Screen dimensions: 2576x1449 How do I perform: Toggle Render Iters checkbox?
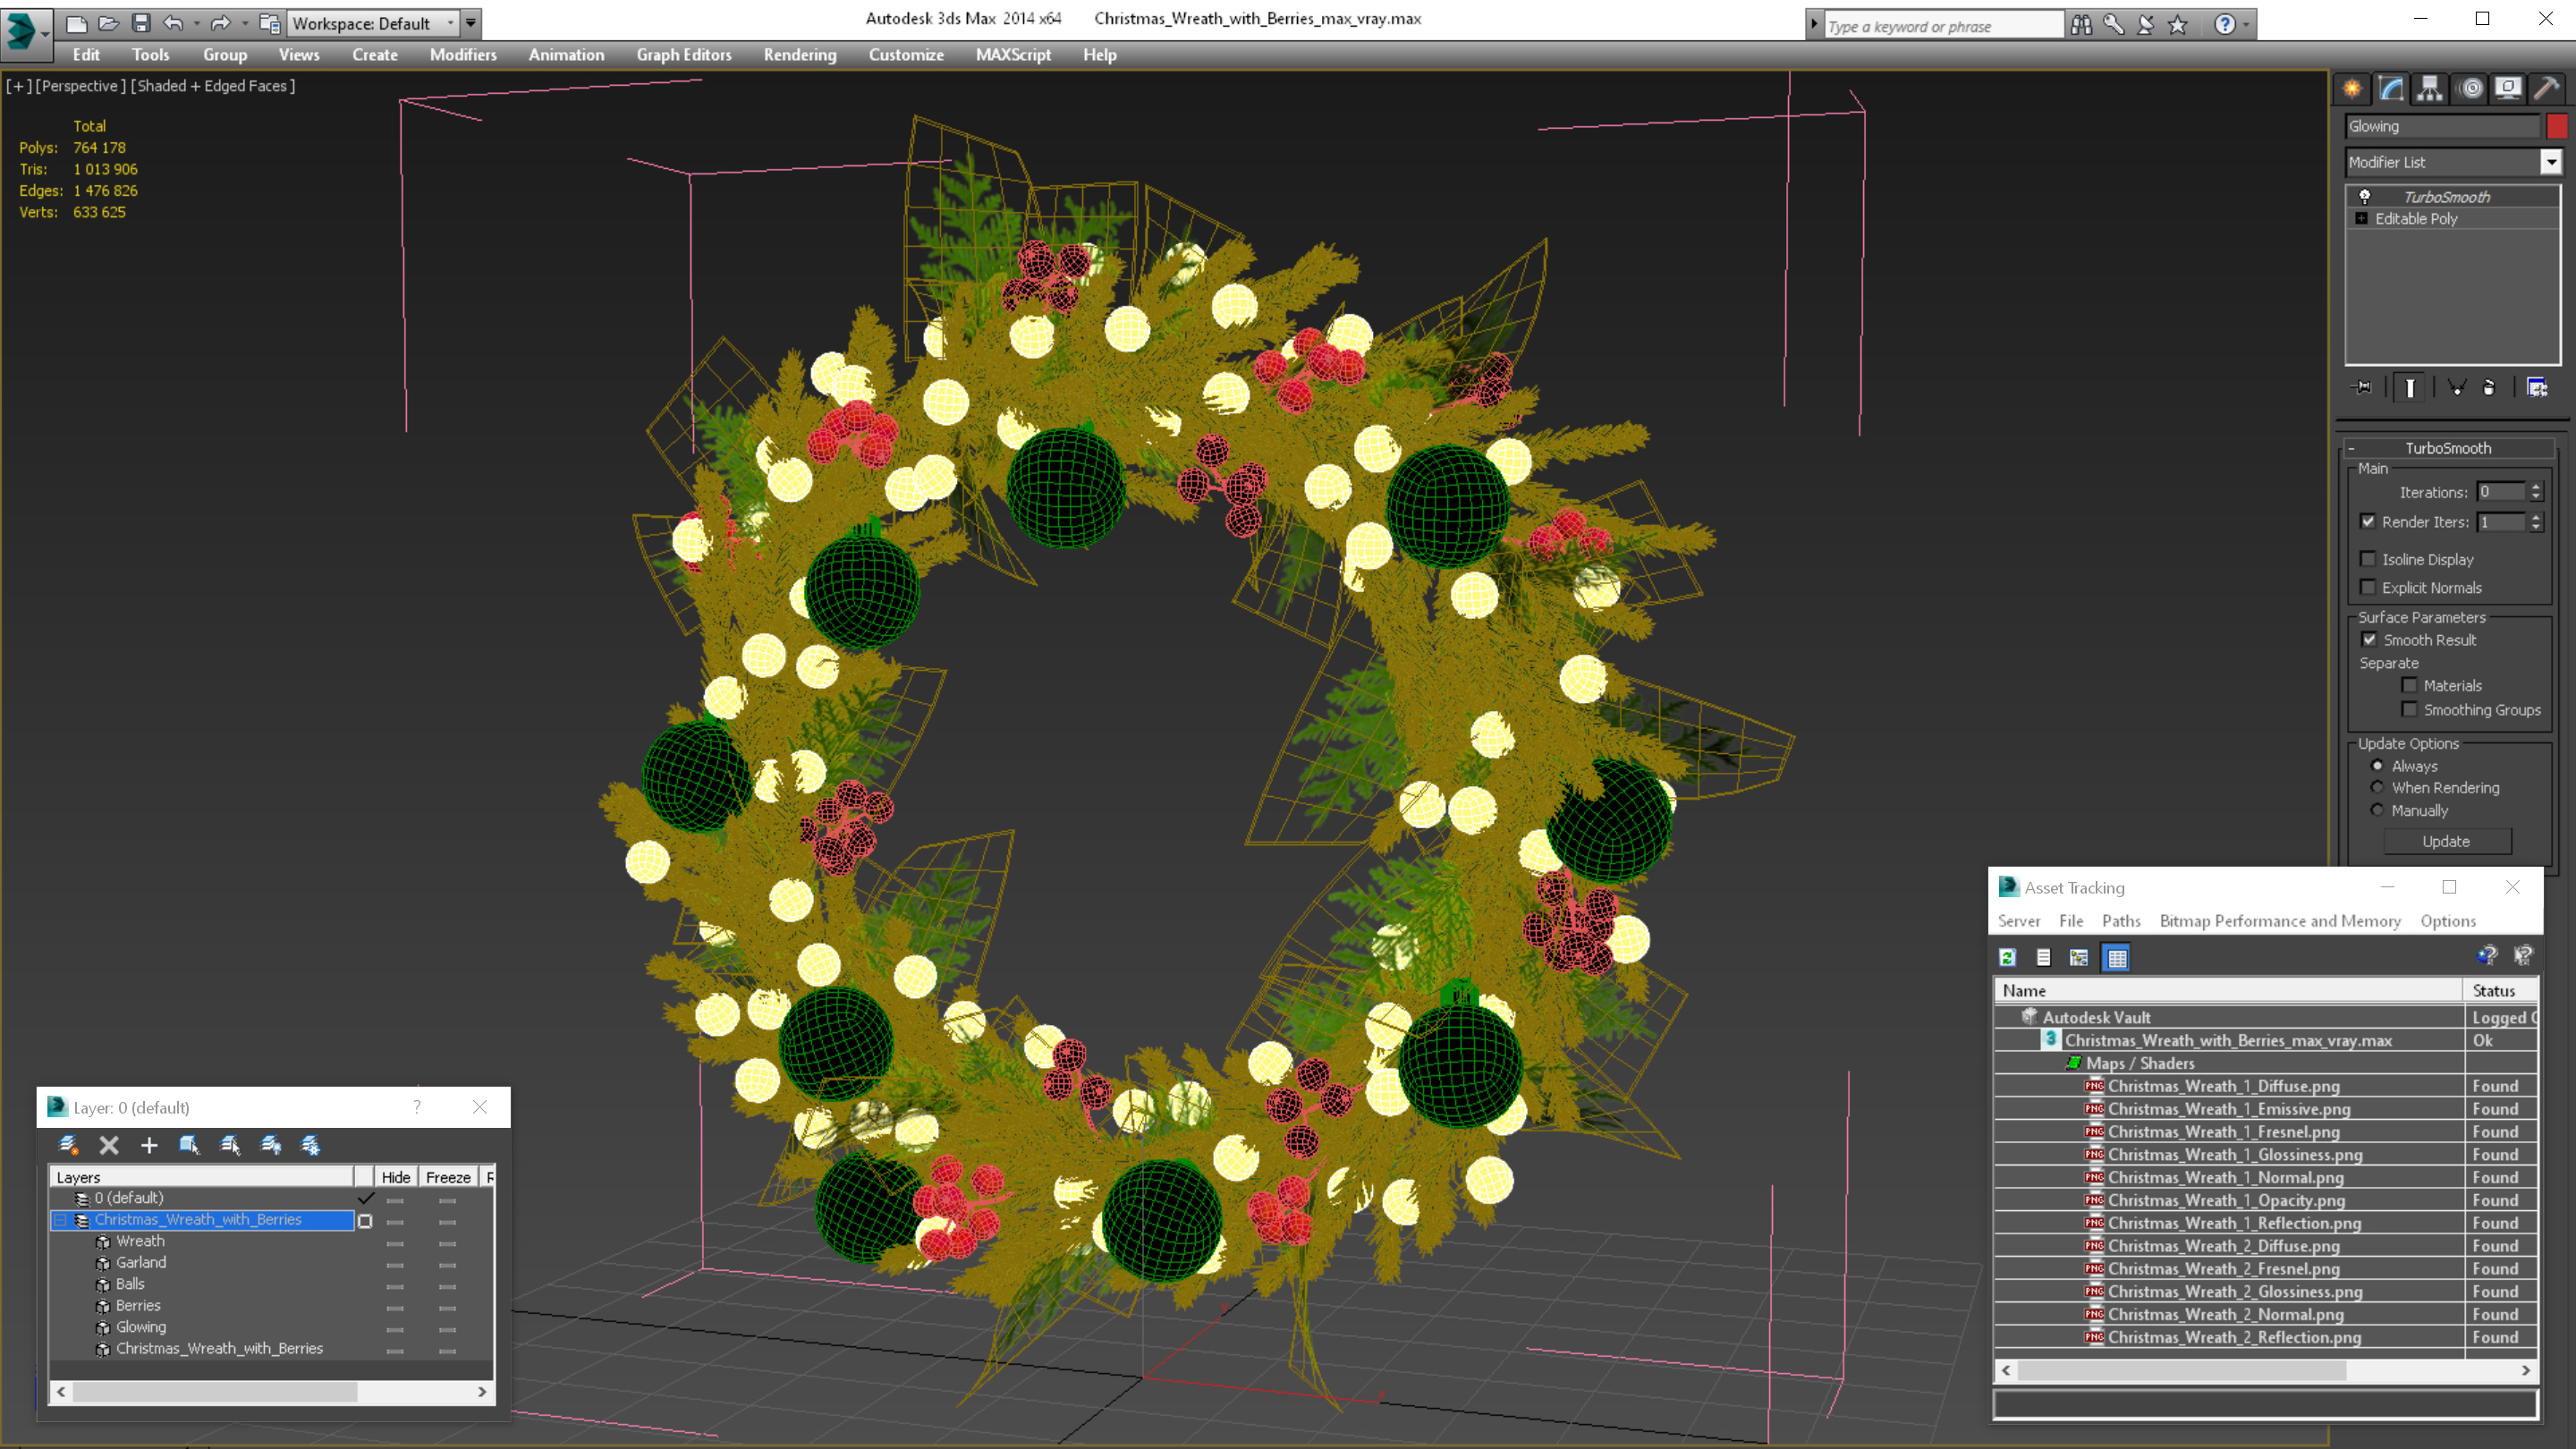click(x=2368, y=521)
